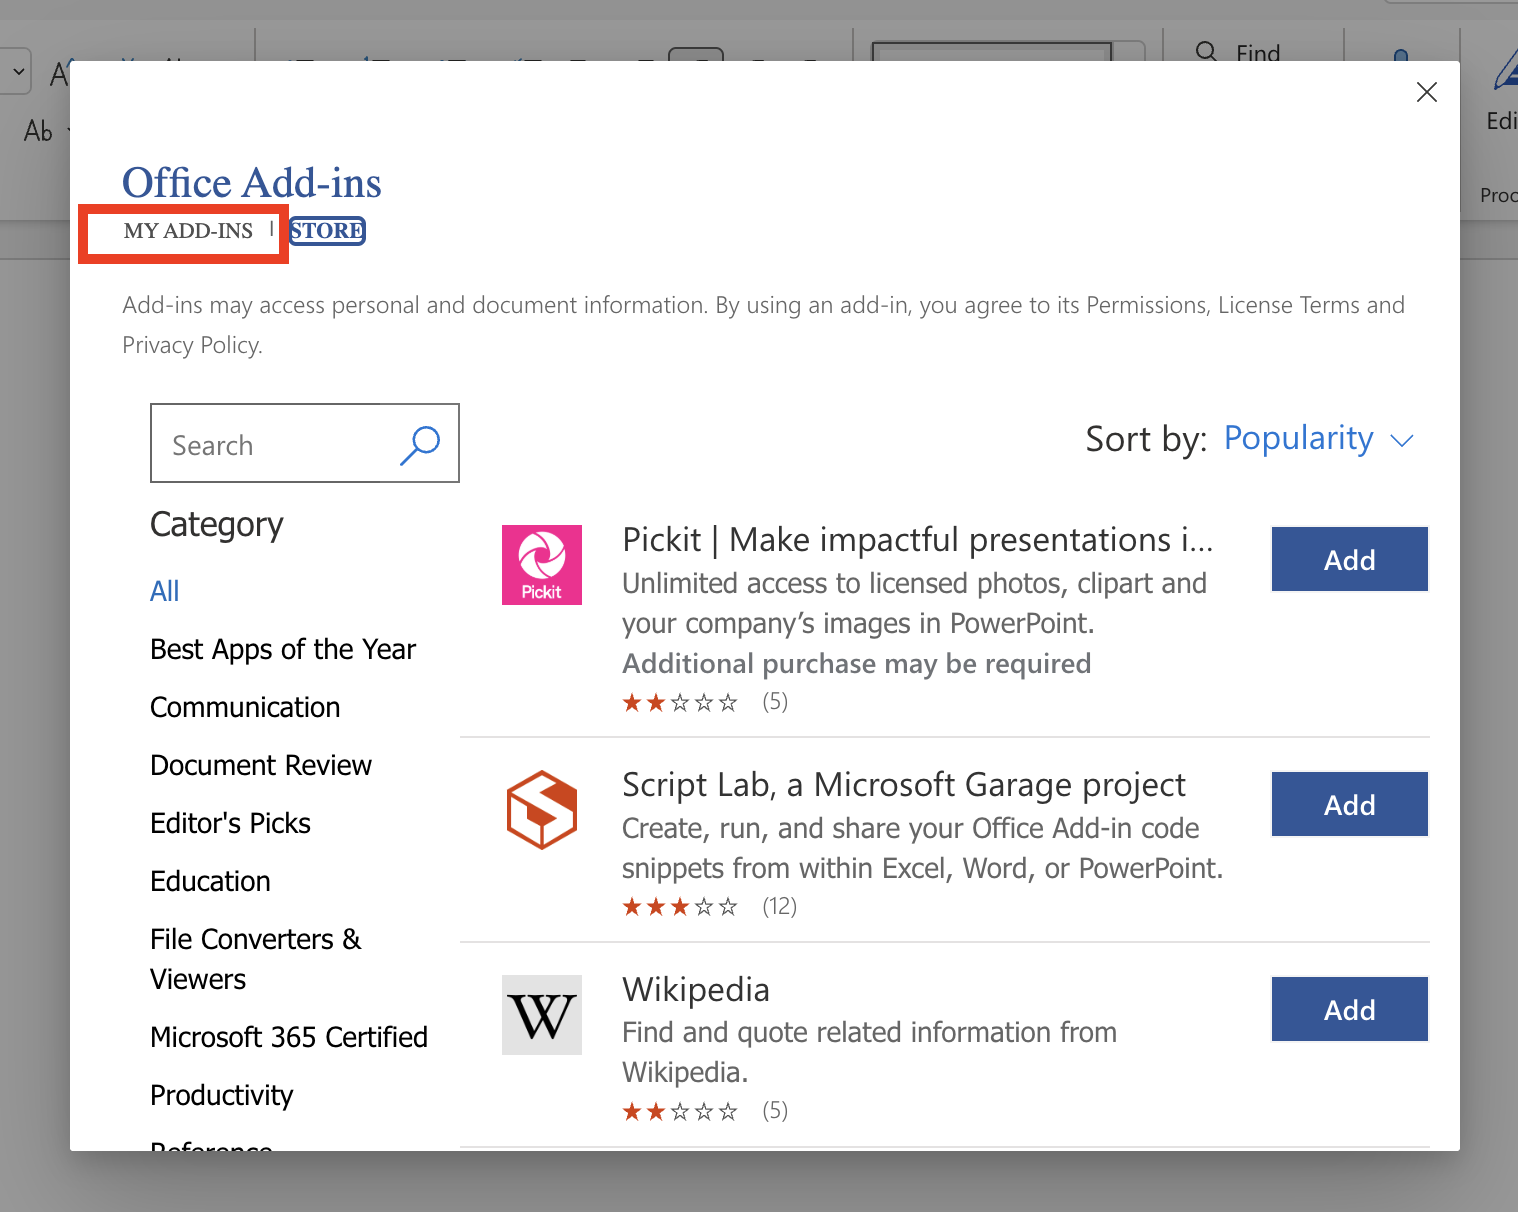Click the Script Lab hexagon icon
Image resolution: width=1518 pixels, height=1212 pixels.
click(542, 810)
